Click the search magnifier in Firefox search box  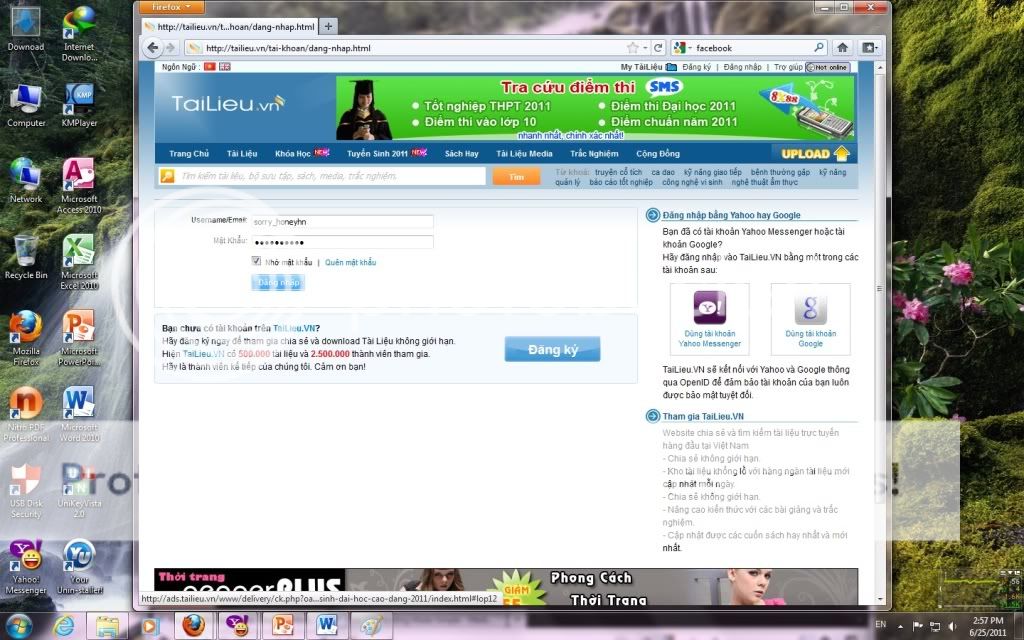tap(819, 48)
